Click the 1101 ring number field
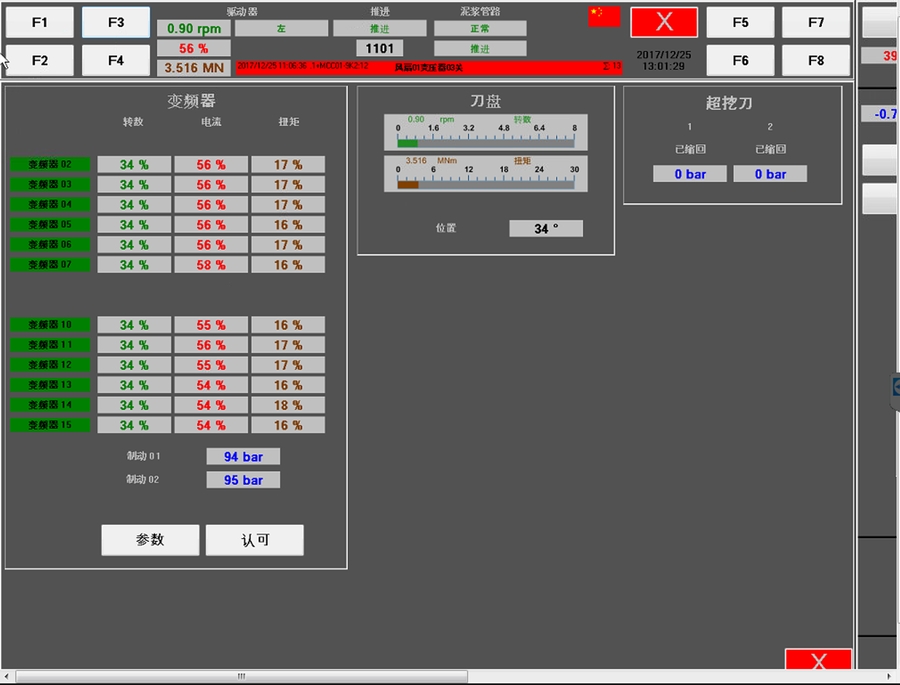Viewport: 900px width, 685px height. [380, 48]
